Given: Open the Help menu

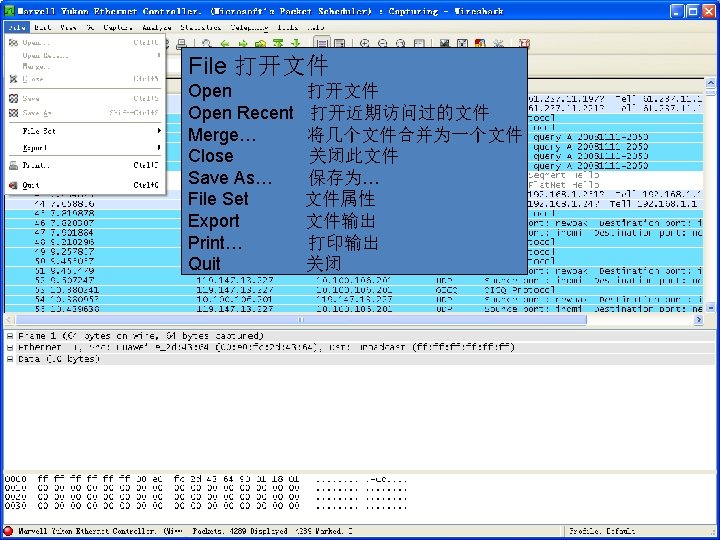Looking at the screenshot, I should click(x=315, y=28).
